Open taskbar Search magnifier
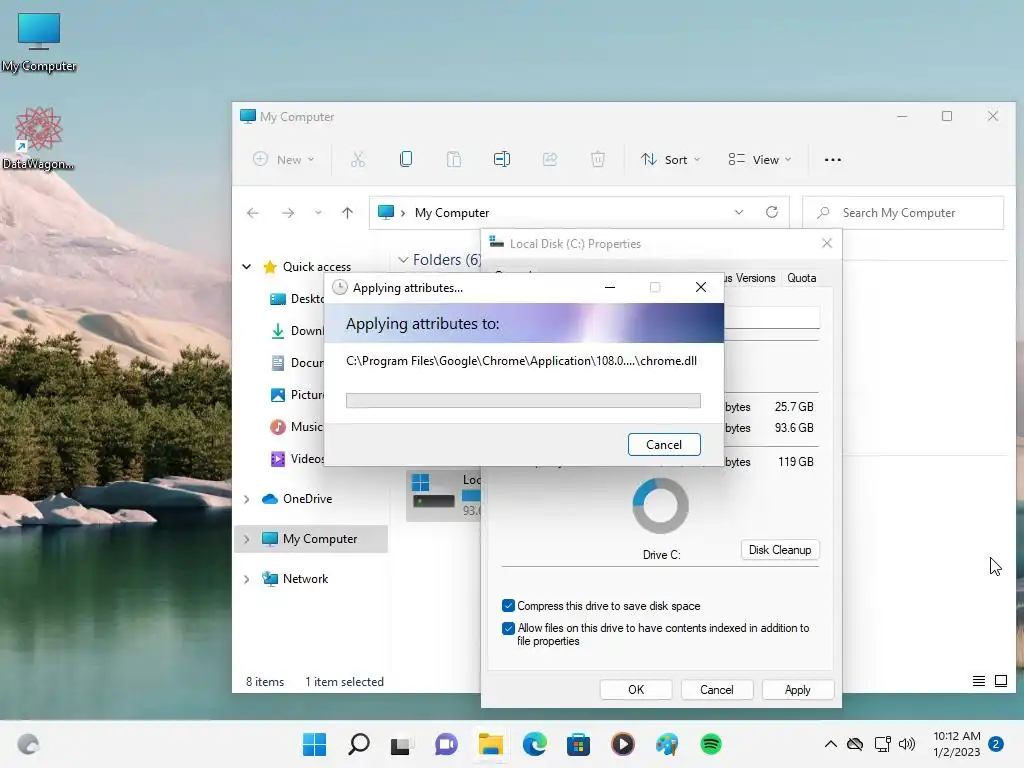This screenshot has height=768, width=1024. 359,744
